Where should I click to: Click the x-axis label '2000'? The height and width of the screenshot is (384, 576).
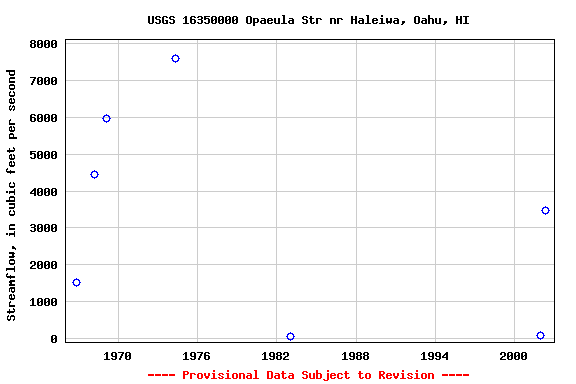point(514,356)
